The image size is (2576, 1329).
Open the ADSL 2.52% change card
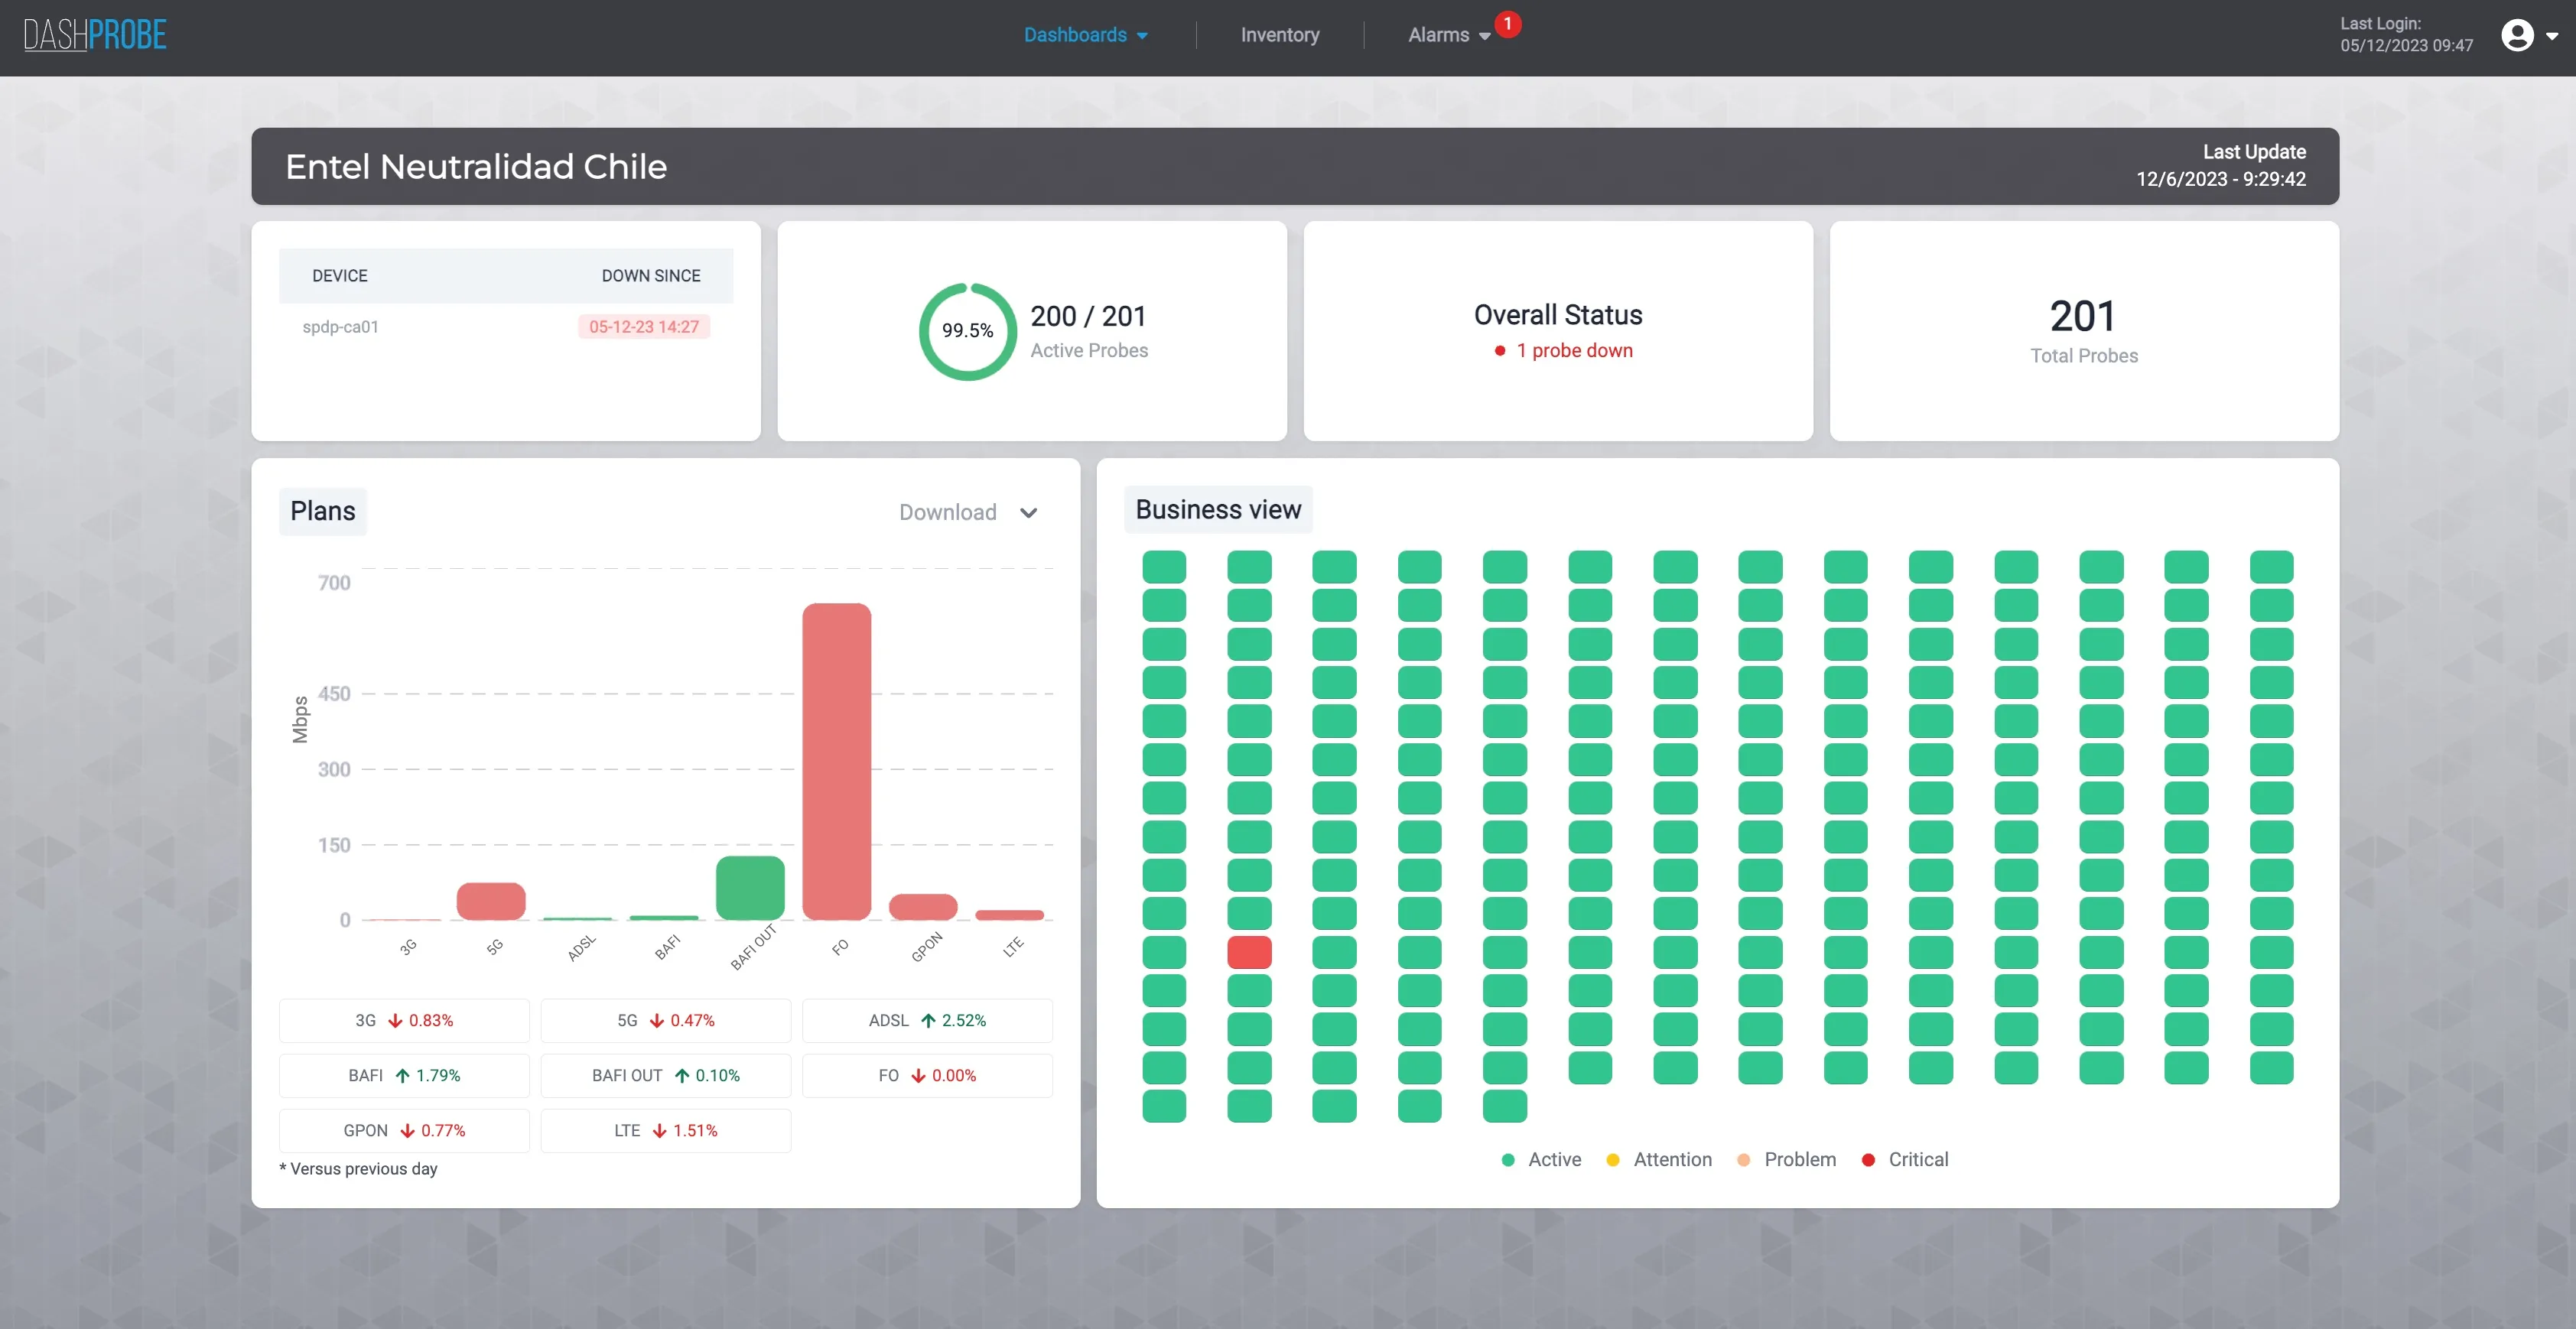[927, 1020]
